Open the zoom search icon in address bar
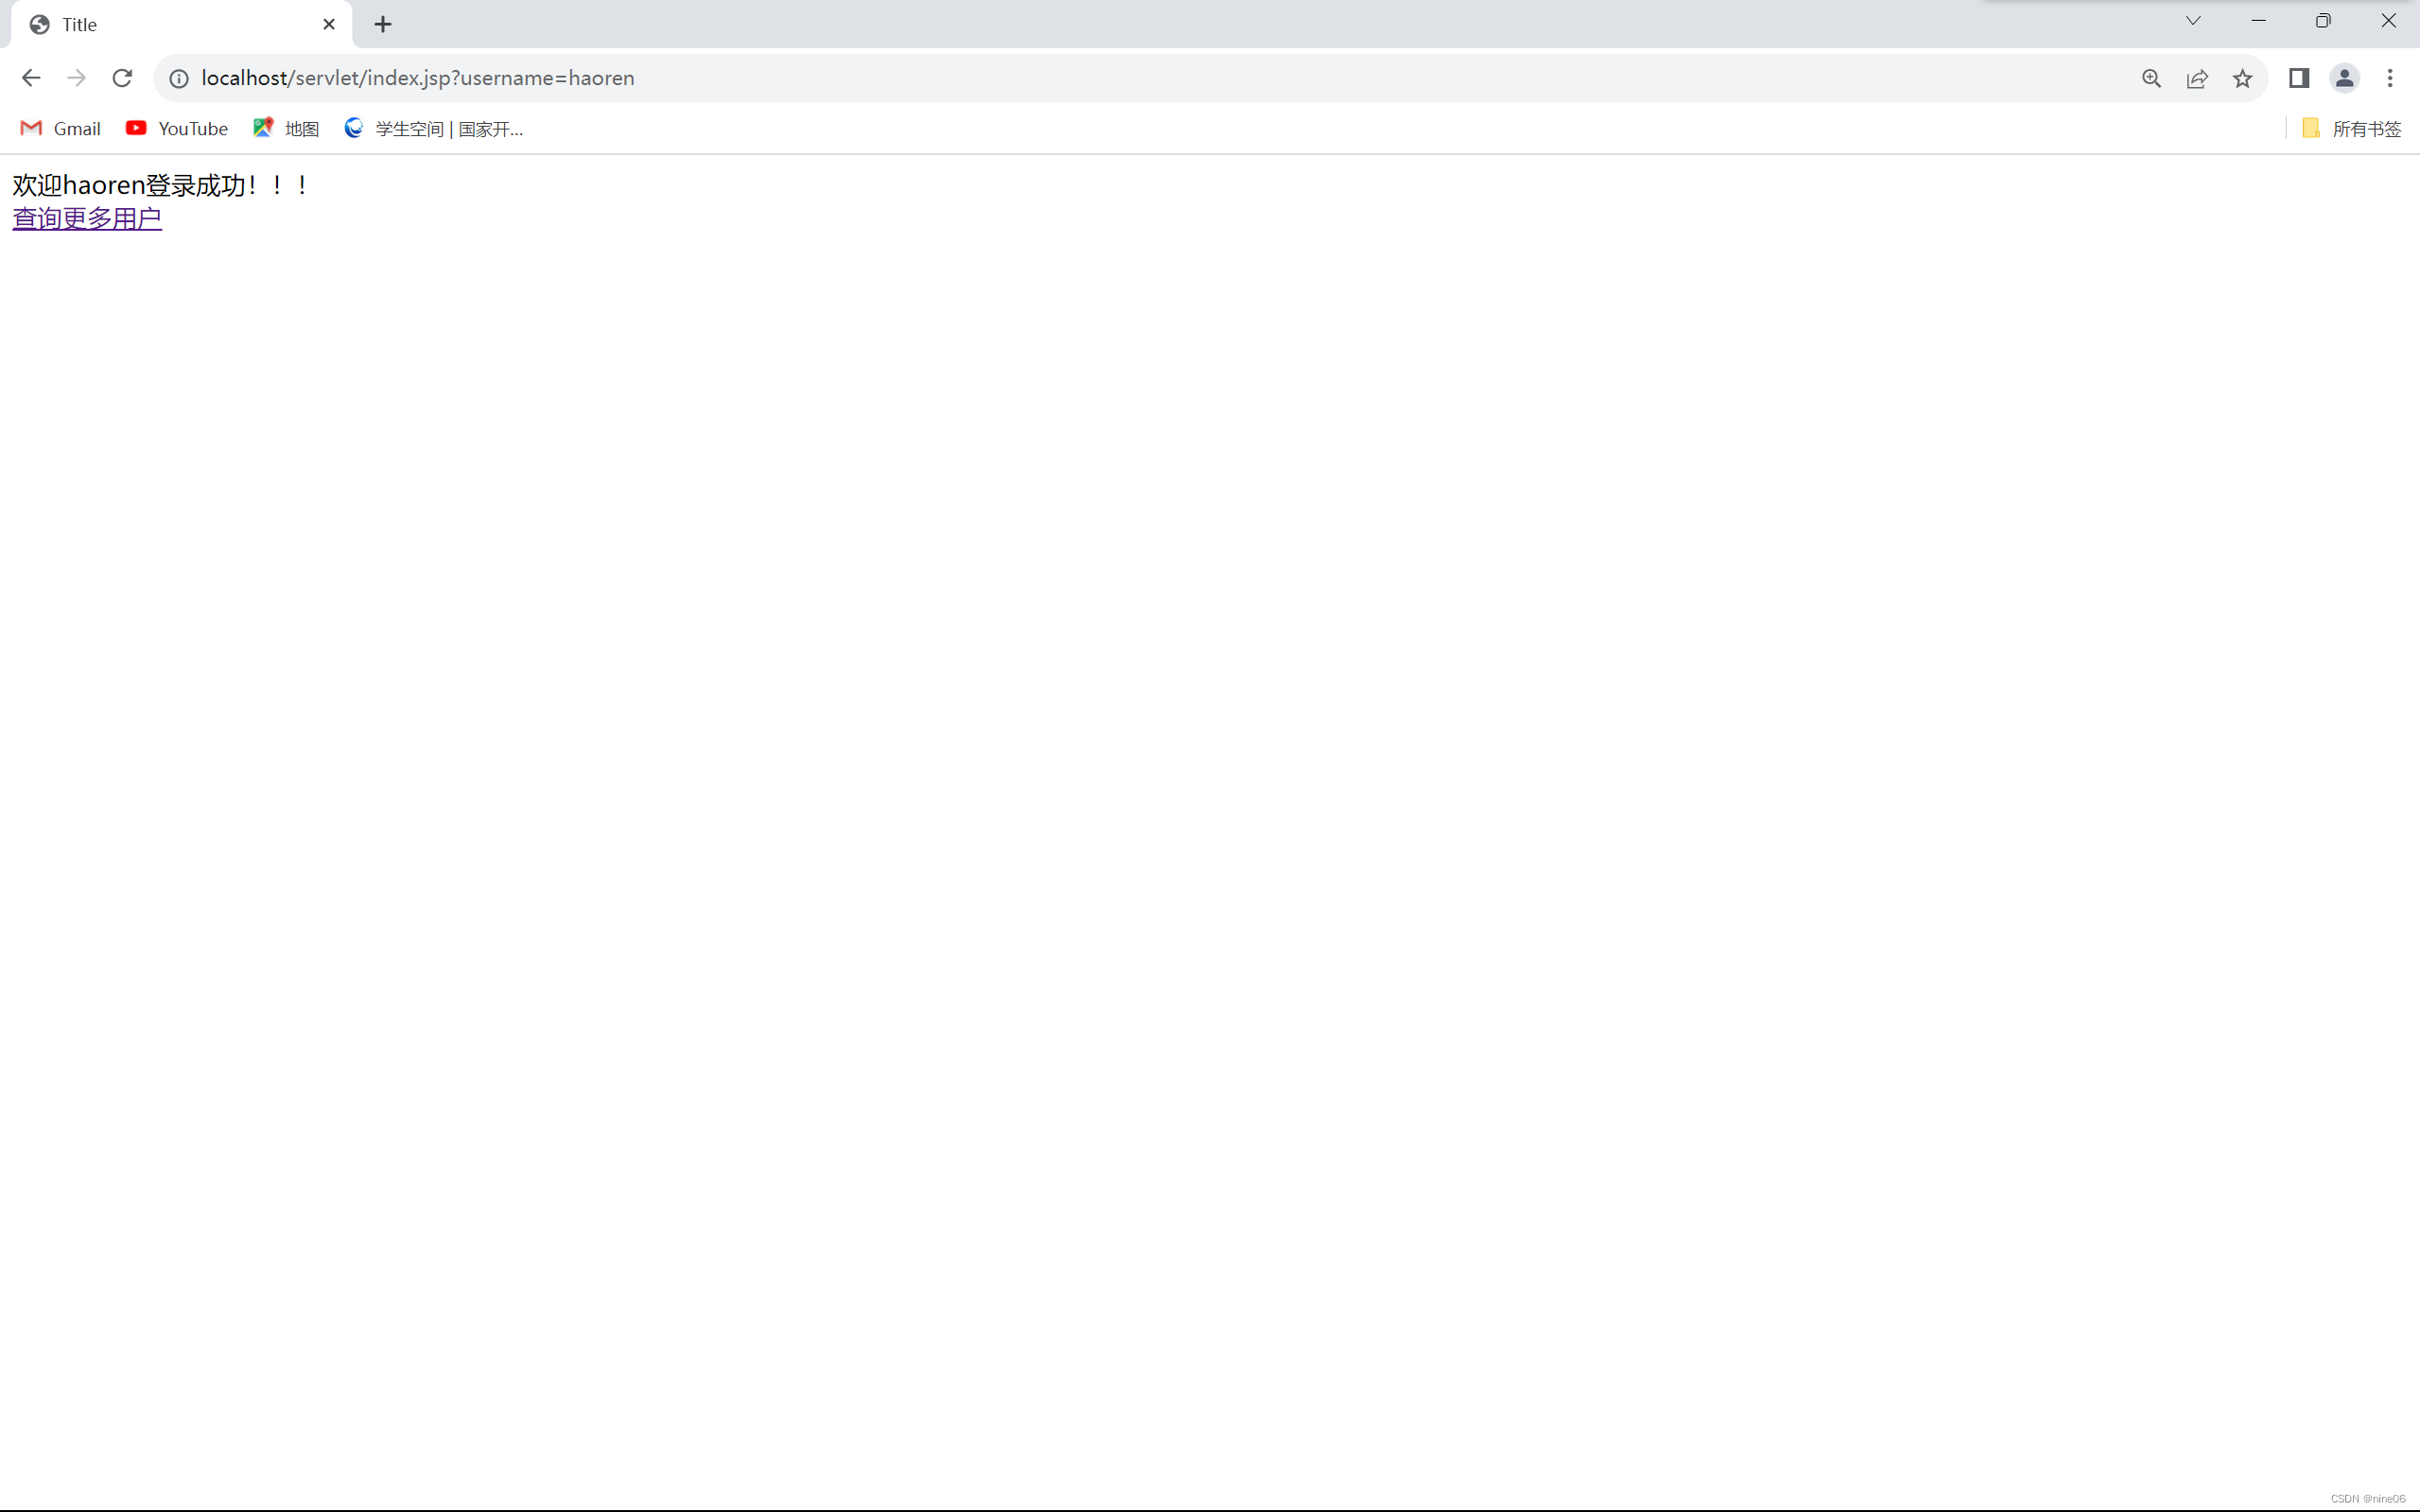This screenshot has width=2420, height=1512. pyautogui.click(x=2151, y=78)
